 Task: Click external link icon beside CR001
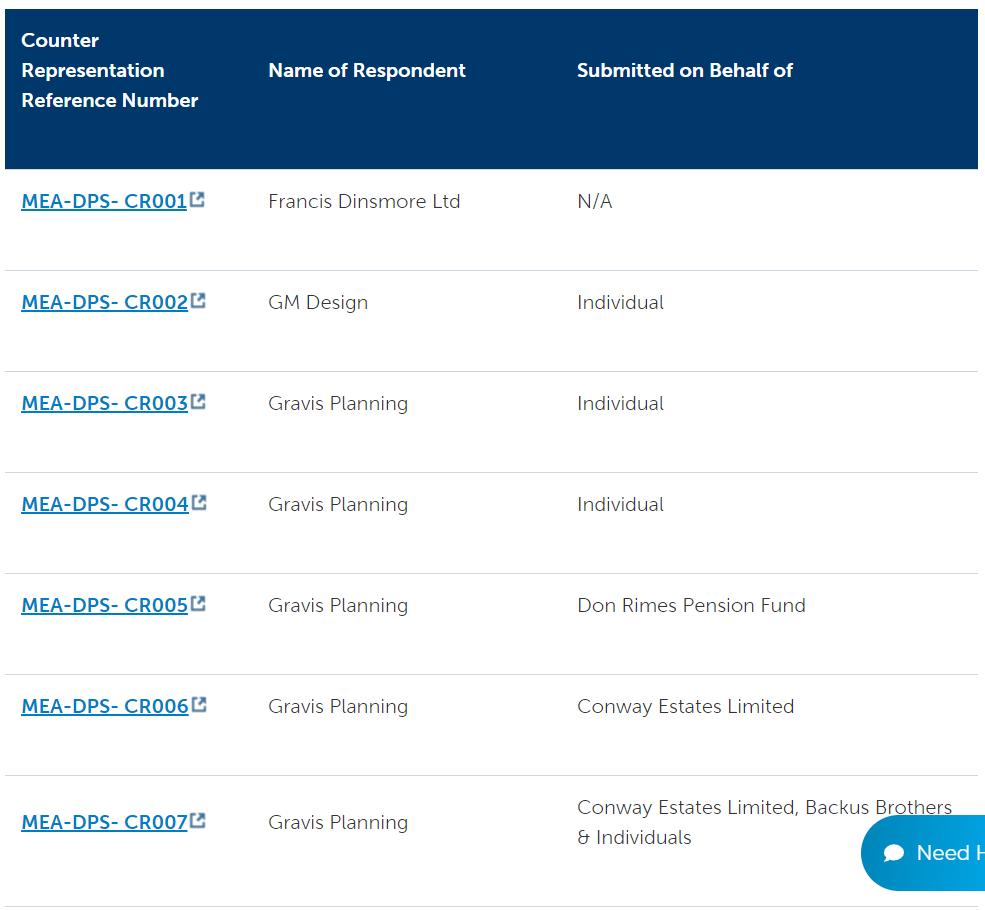click(197, 199)
